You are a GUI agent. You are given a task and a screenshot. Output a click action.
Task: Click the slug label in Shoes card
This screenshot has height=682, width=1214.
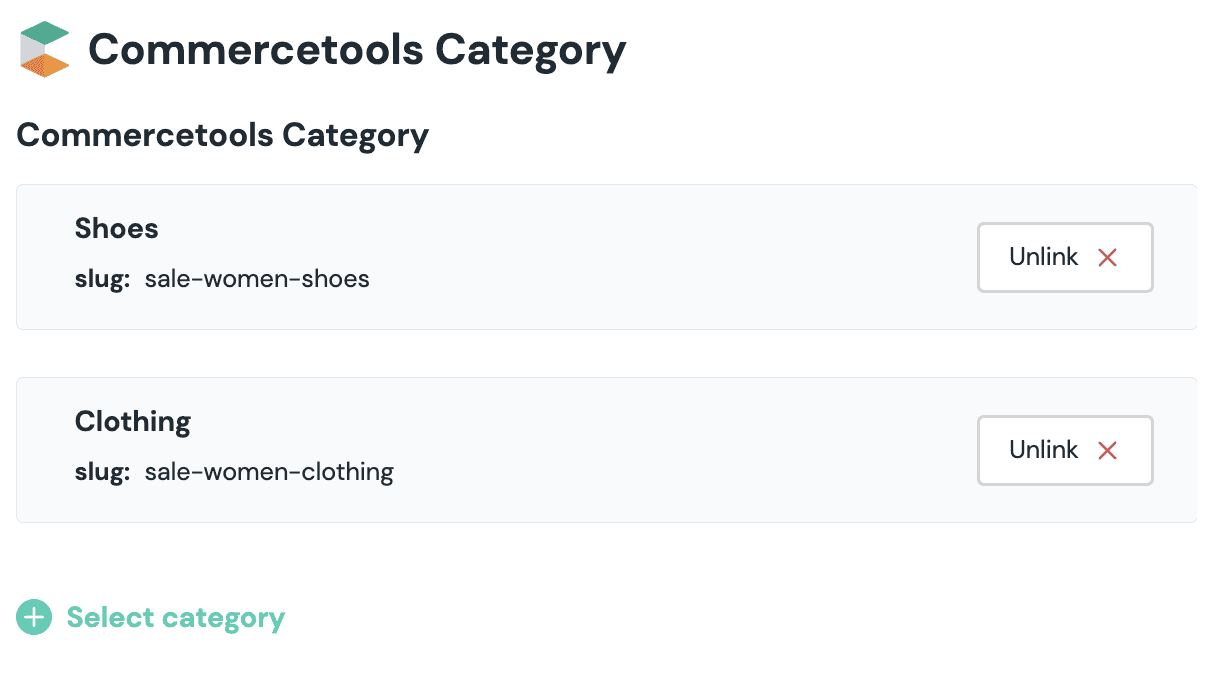pyautogui.click(x=102, y=279)
